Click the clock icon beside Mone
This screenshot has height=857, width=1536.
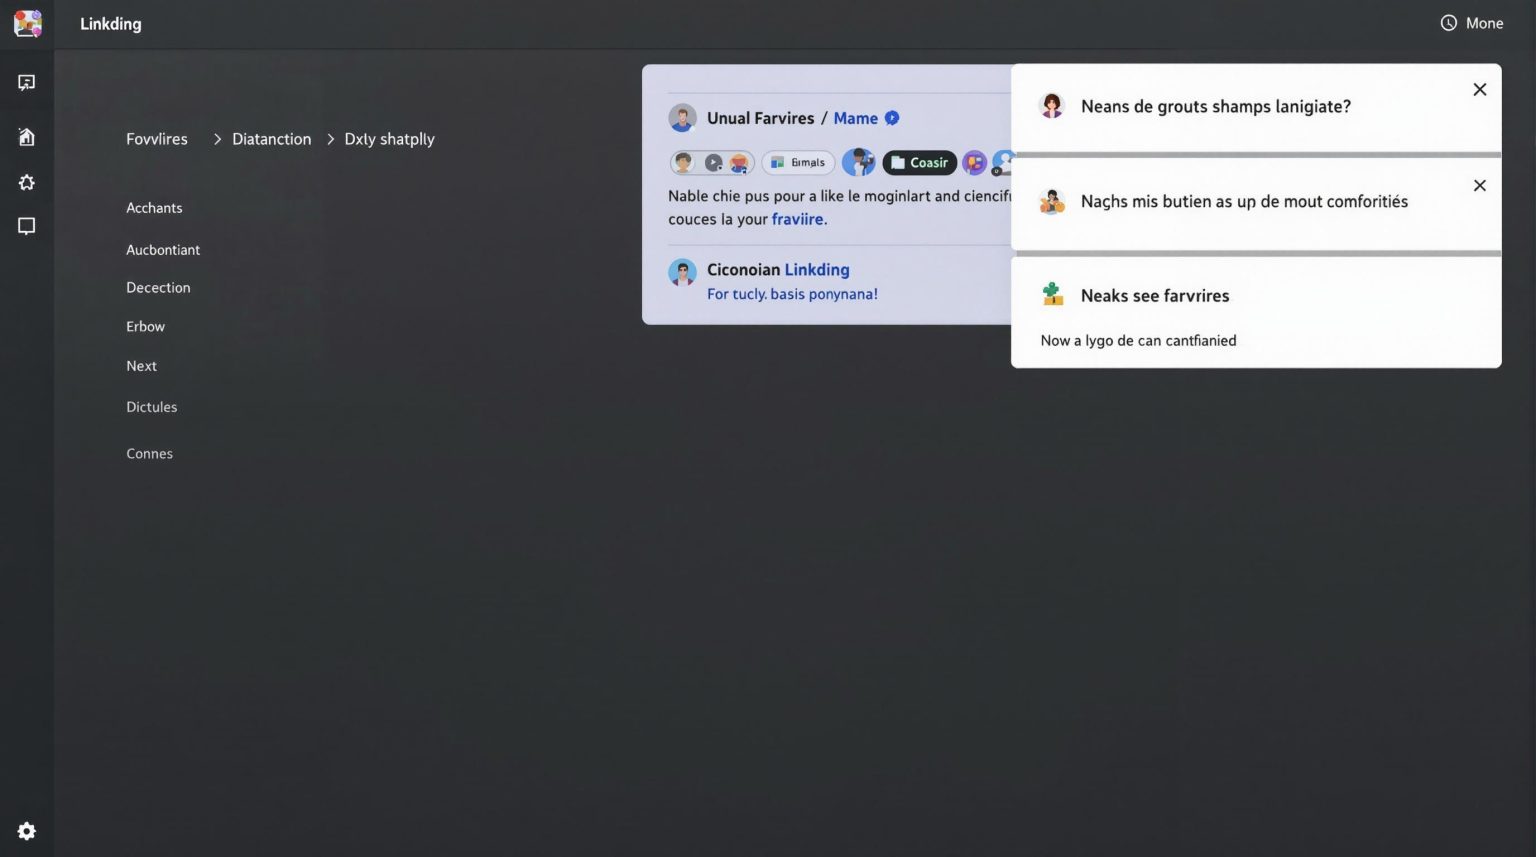(x=1448, y=23)
